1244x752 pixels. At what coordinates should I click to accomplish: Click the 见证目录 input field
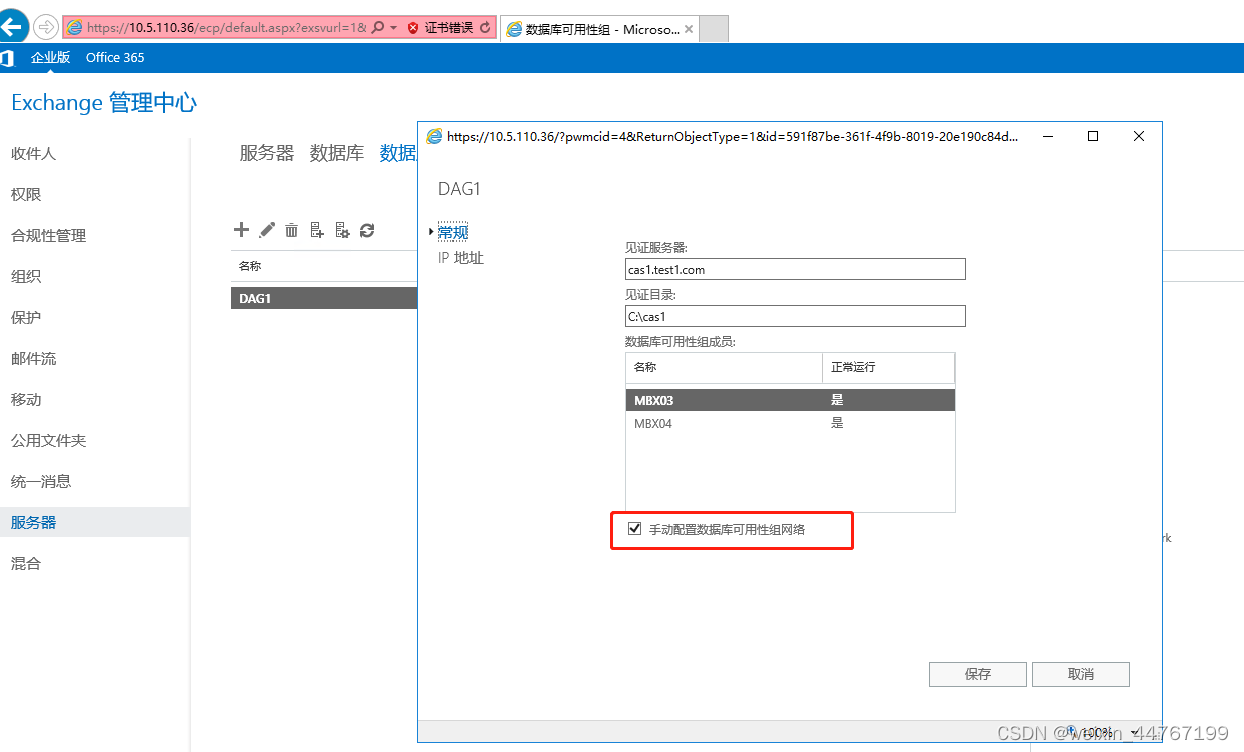[795, 316]
